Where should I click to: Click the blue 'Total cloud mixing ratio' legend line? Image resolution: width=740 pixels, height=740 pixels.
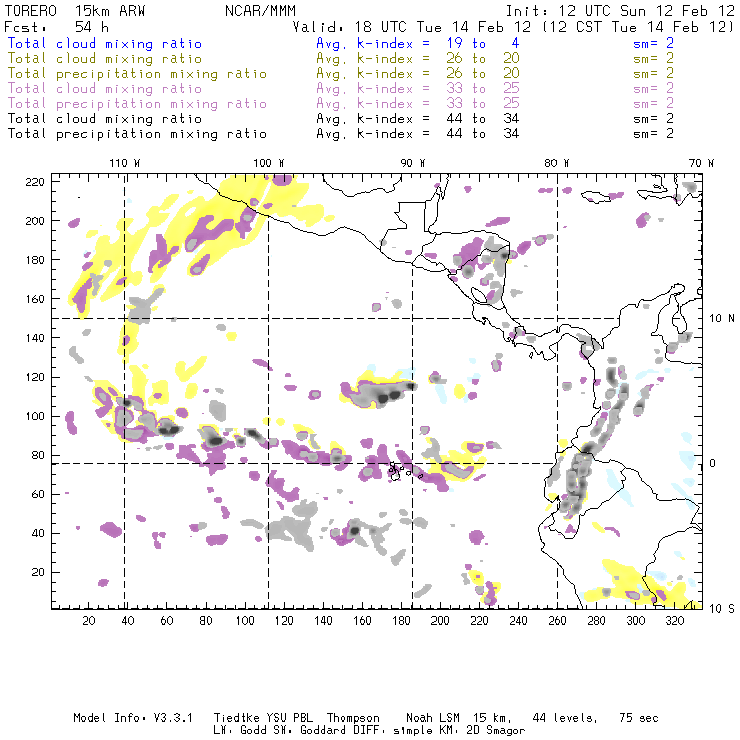[x=105, y=43]
